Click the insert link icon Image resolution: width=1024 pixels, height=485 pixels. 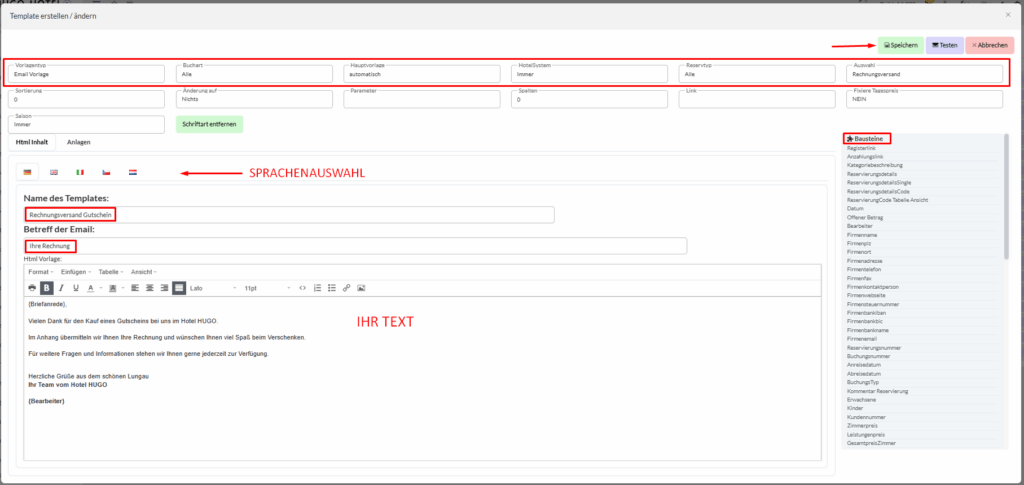pyautogui.click(x=346, y=288)
